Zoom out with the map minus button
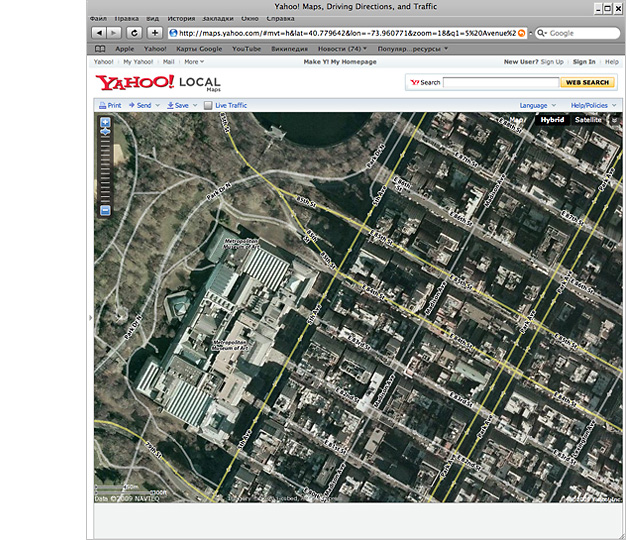 [104, 210]
